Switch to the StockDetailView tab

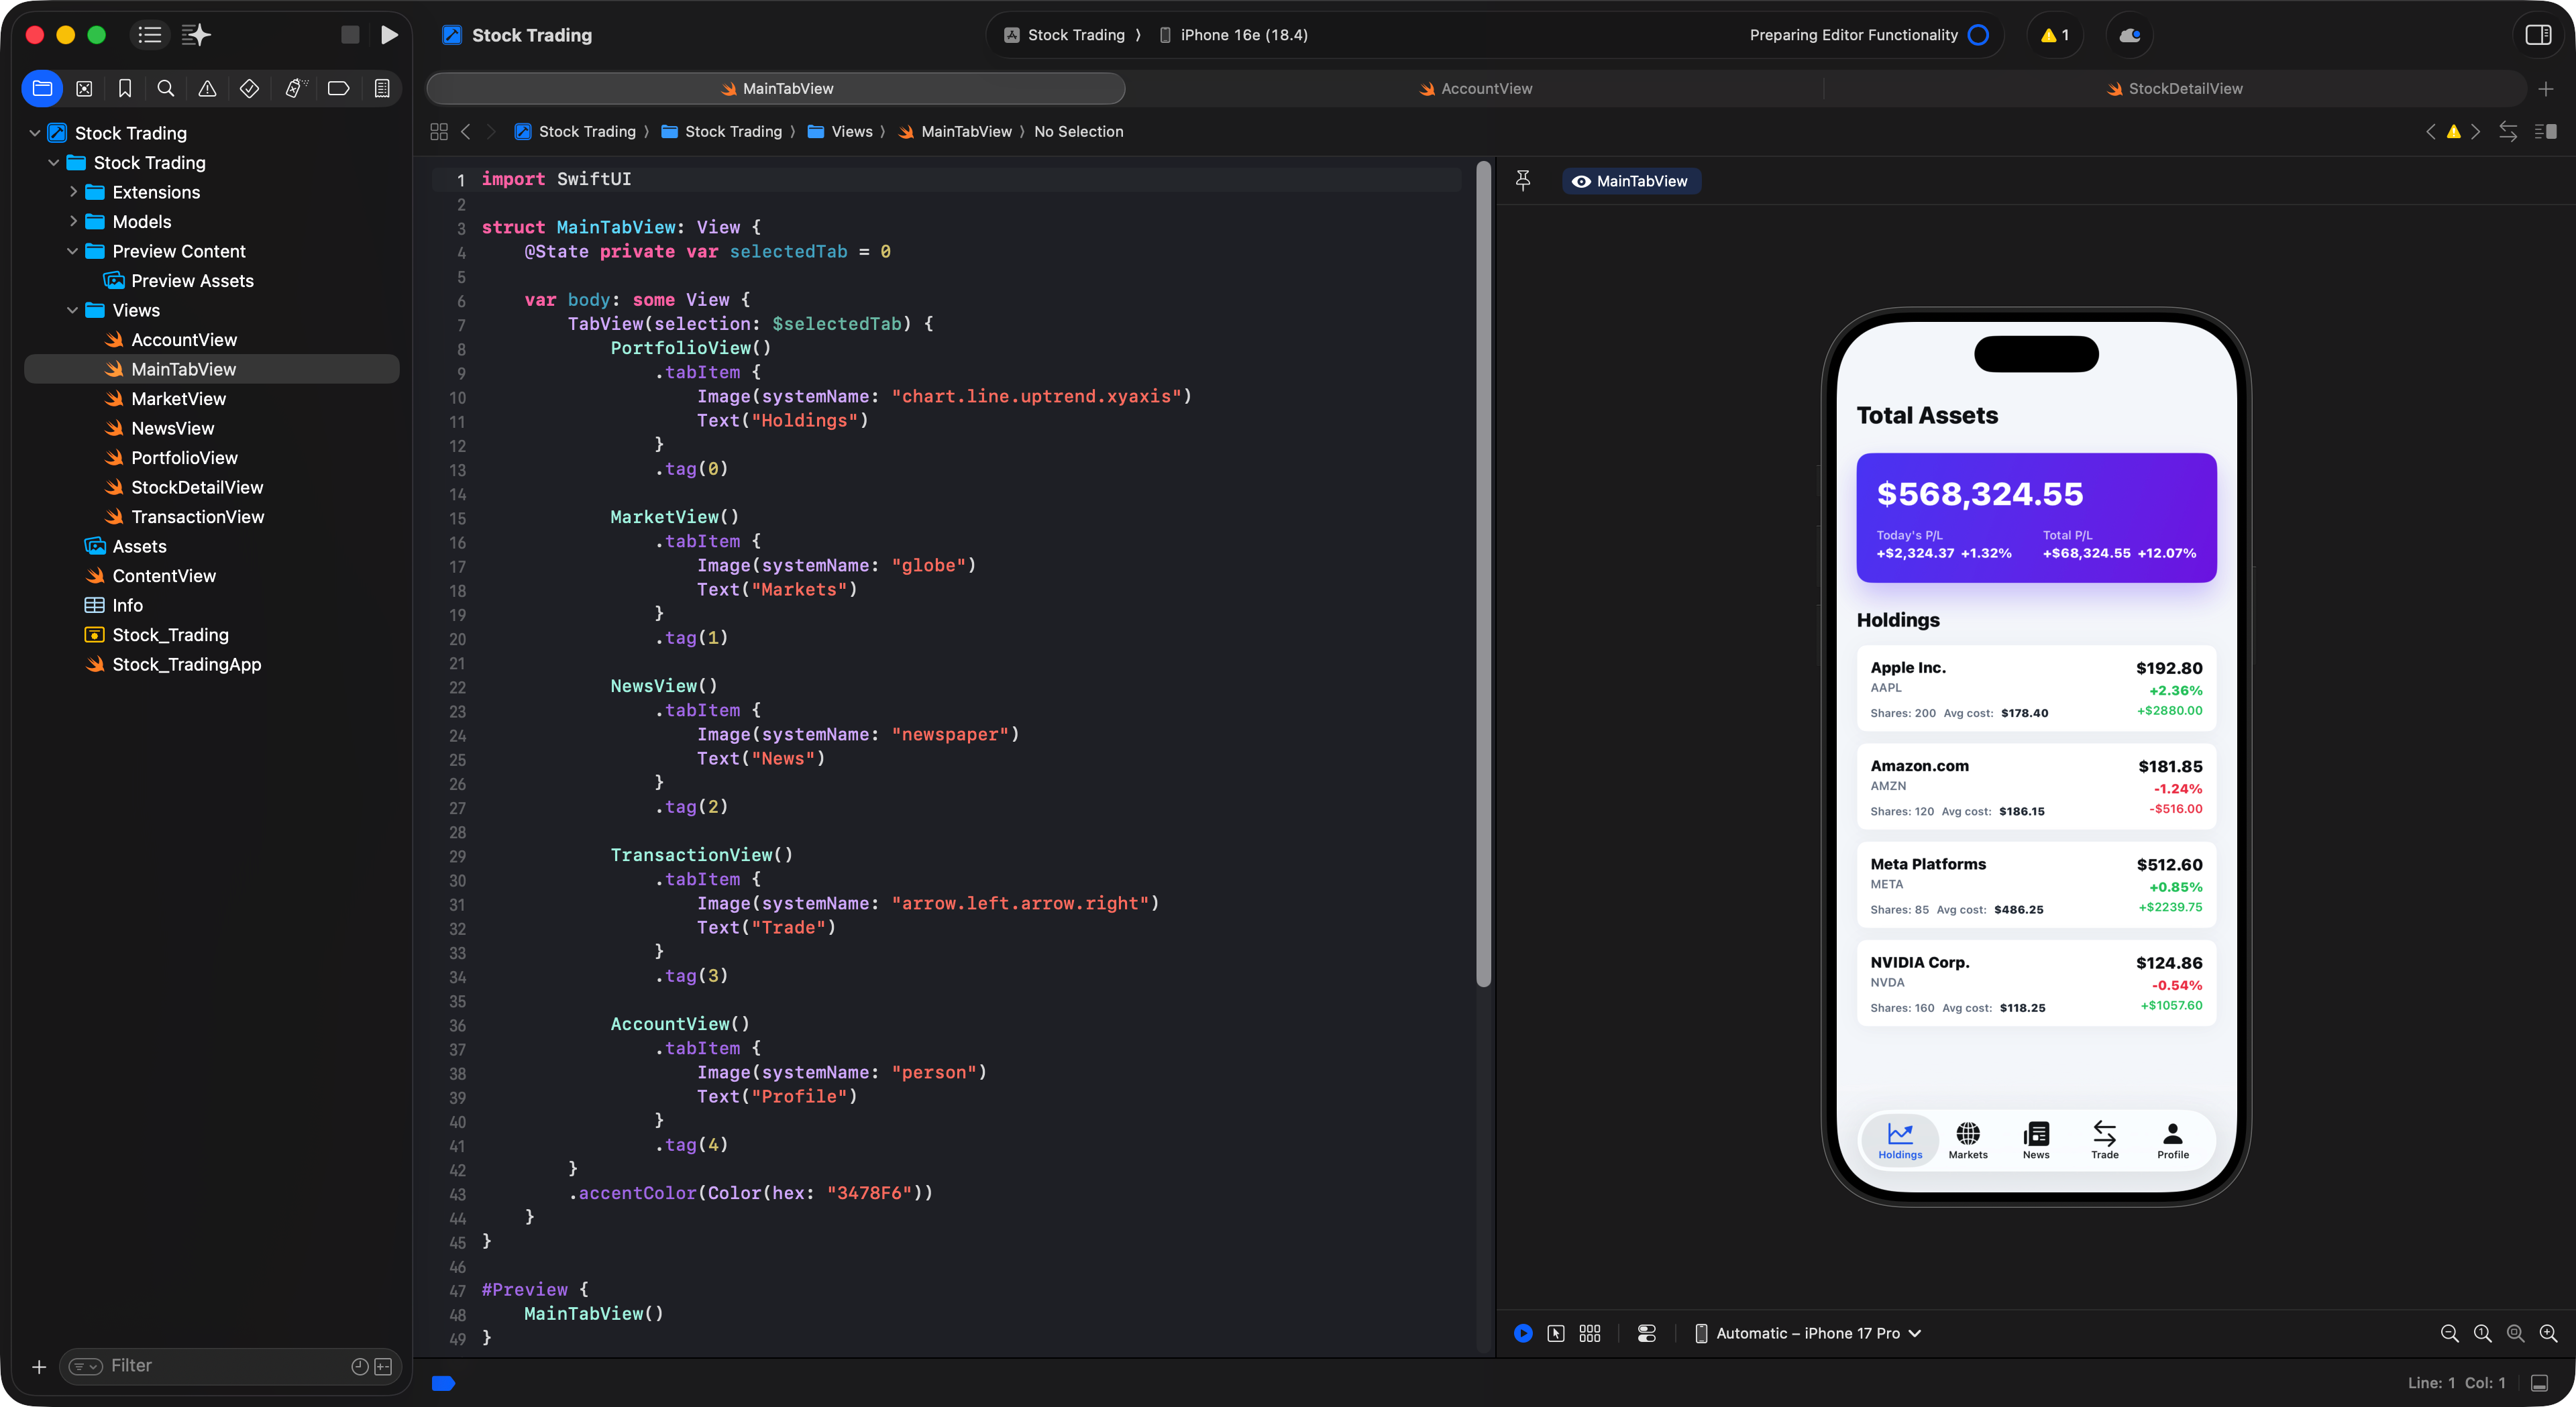coord(2175,89)
